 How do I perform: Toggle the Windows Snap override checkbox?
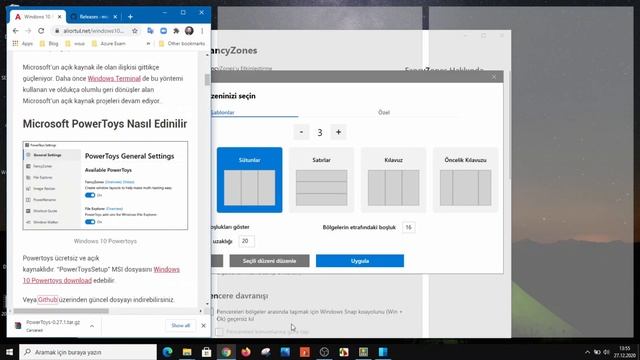(x=213, y=312)
